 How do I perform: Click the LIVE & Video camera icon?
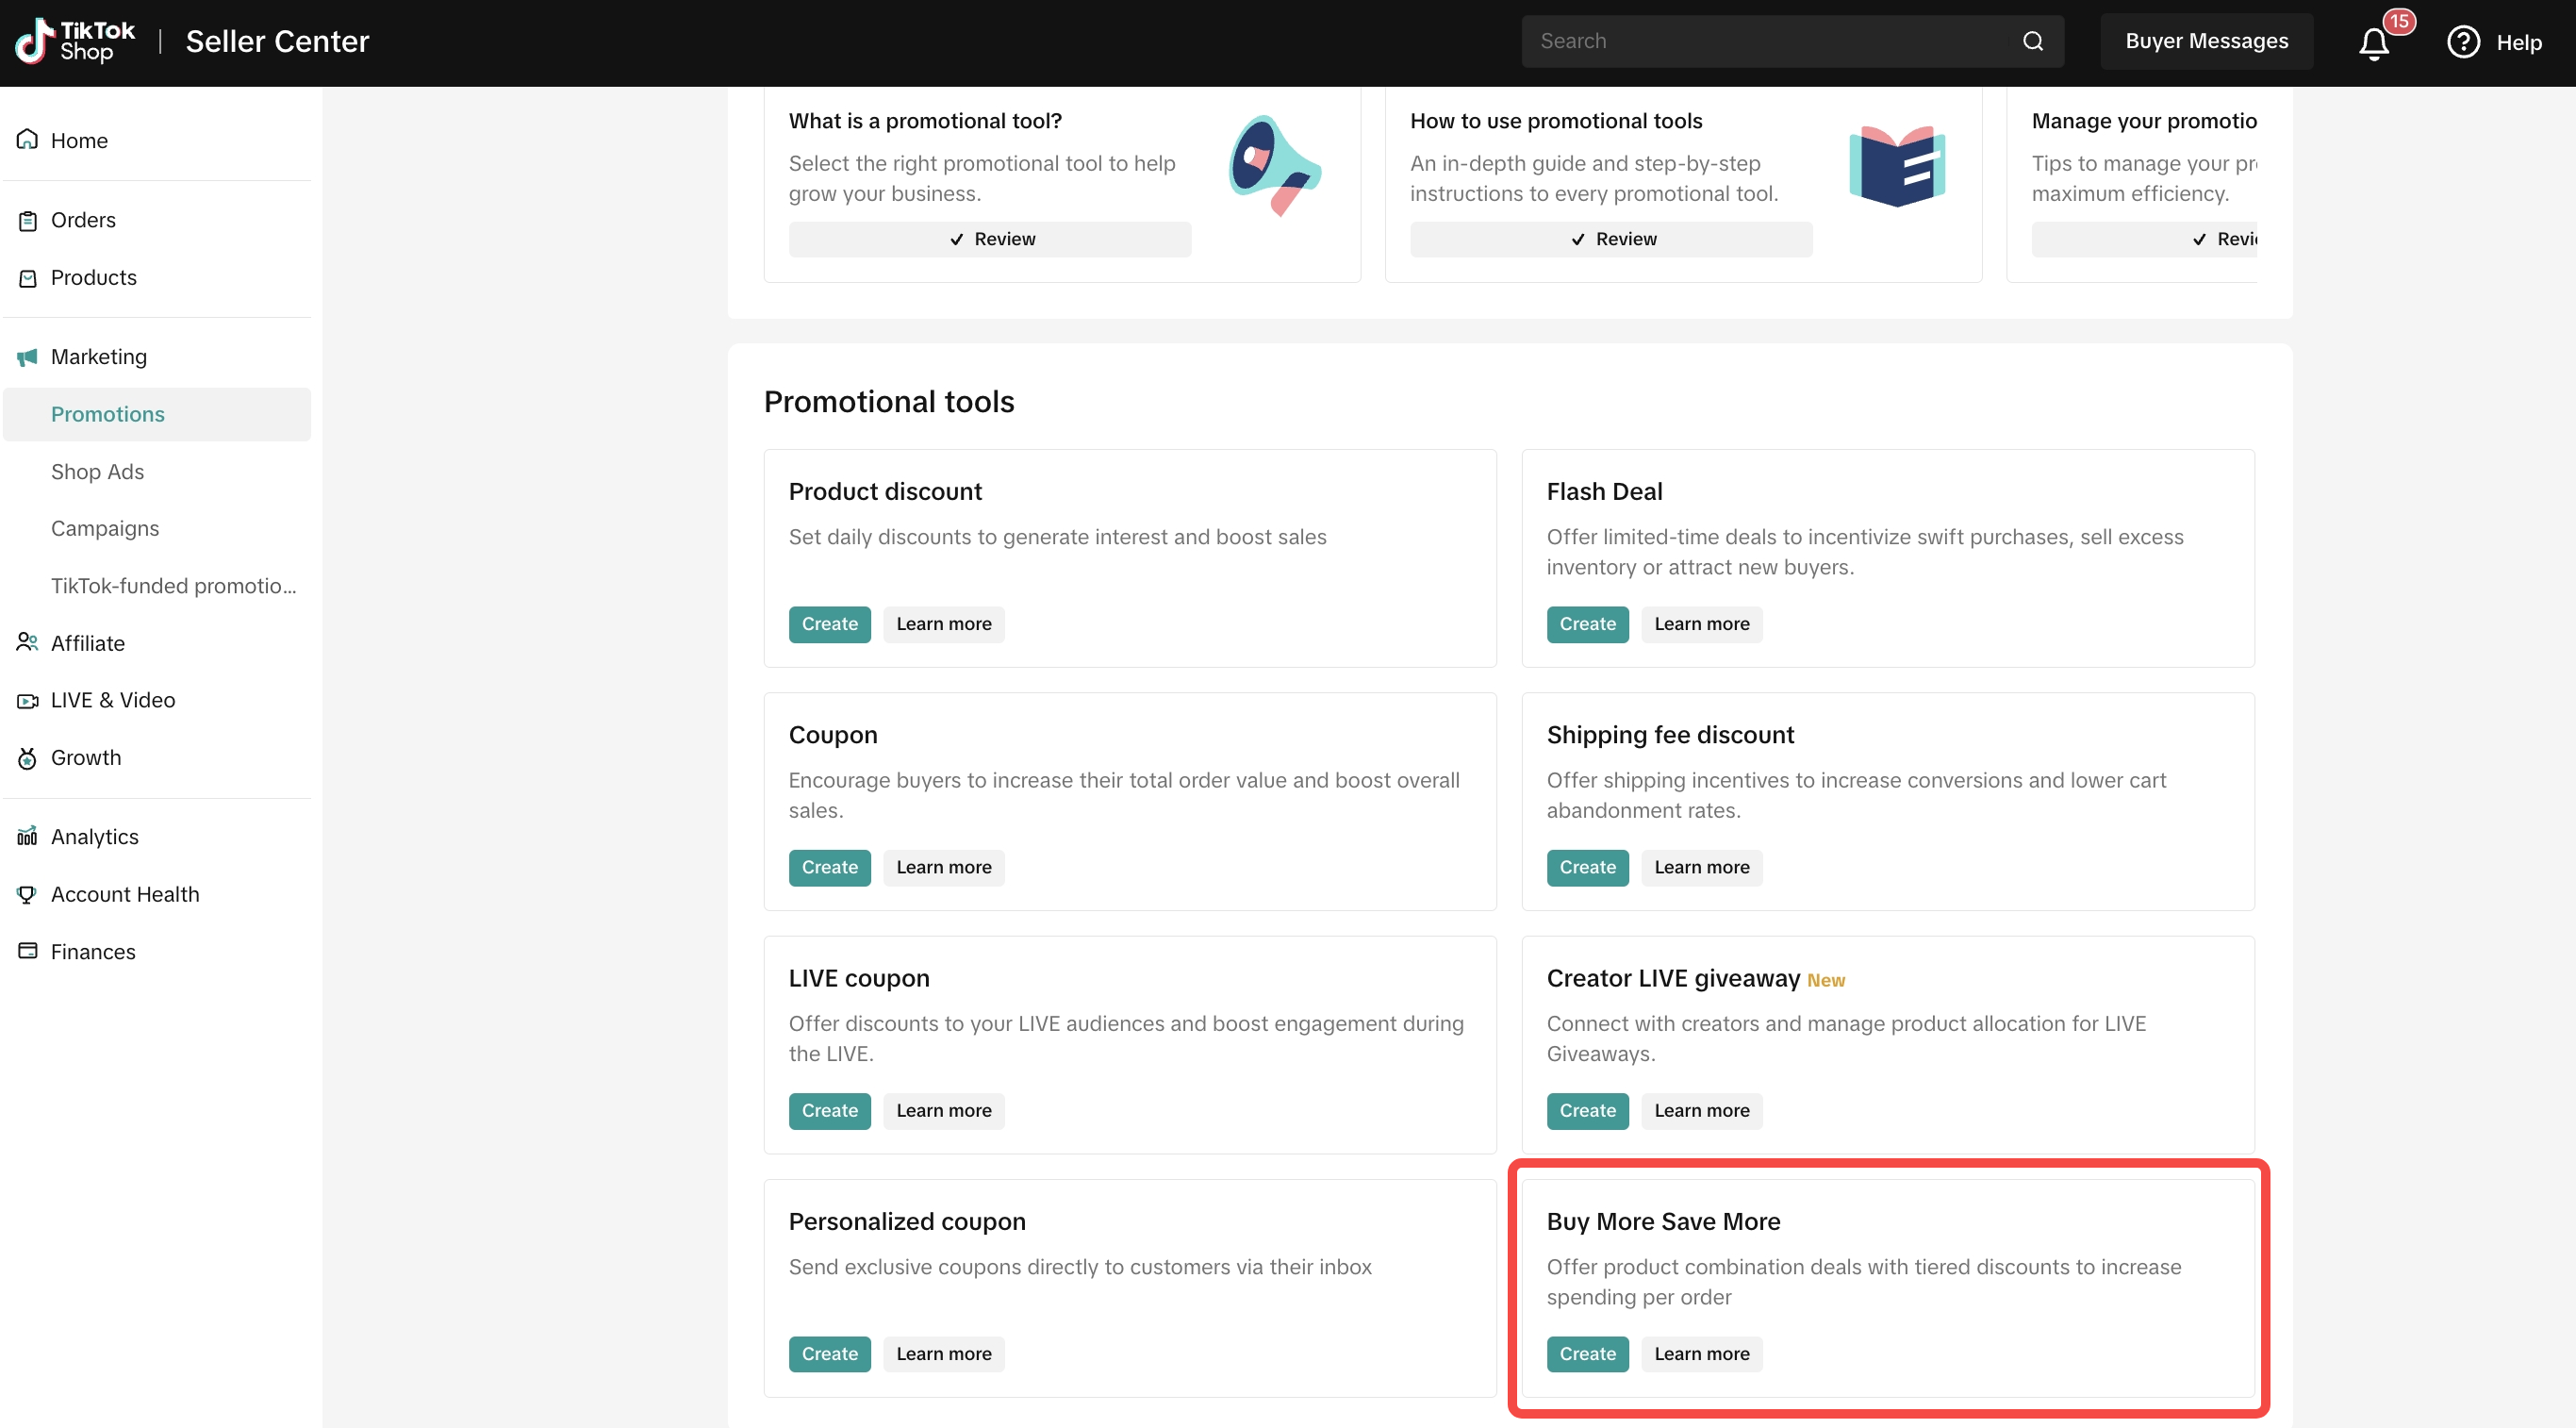click(x=27, y=700)
